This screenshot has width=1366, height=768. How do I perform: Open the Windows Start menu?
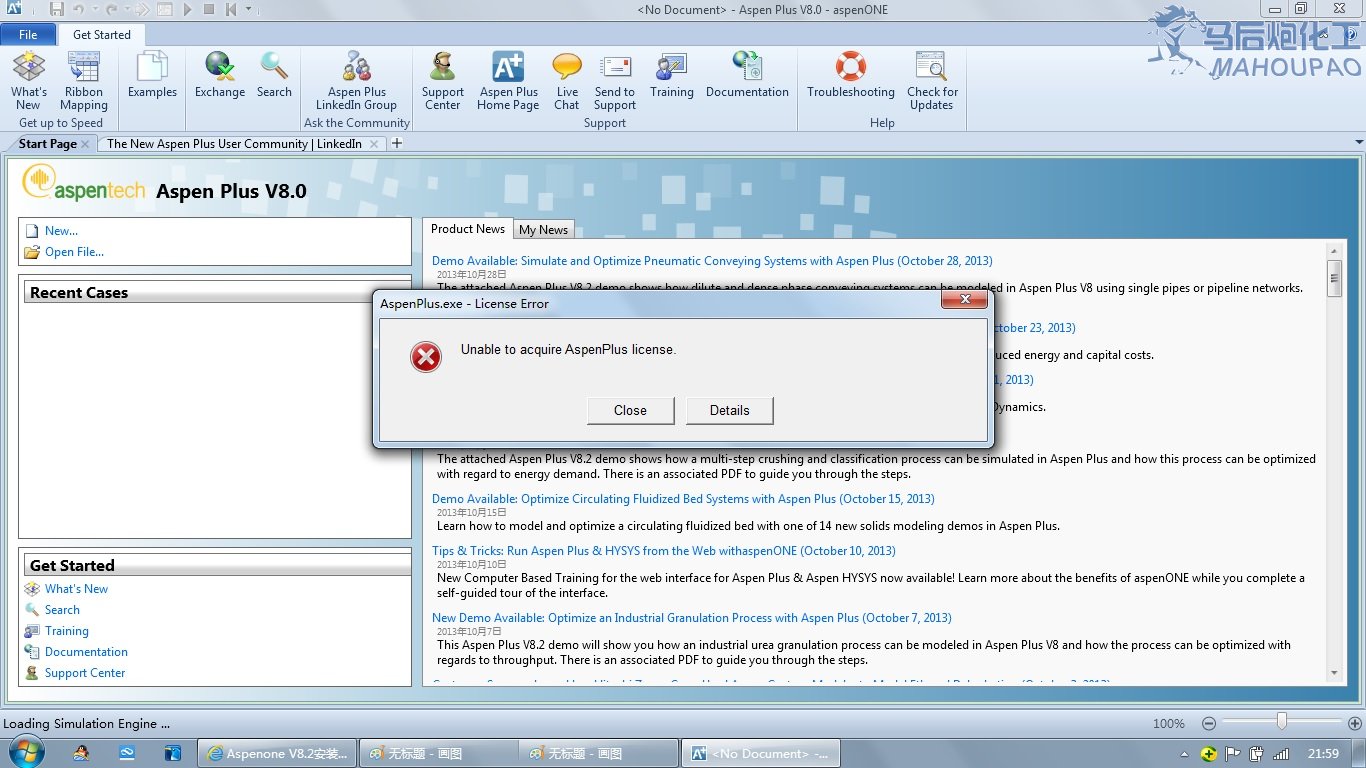26,752
